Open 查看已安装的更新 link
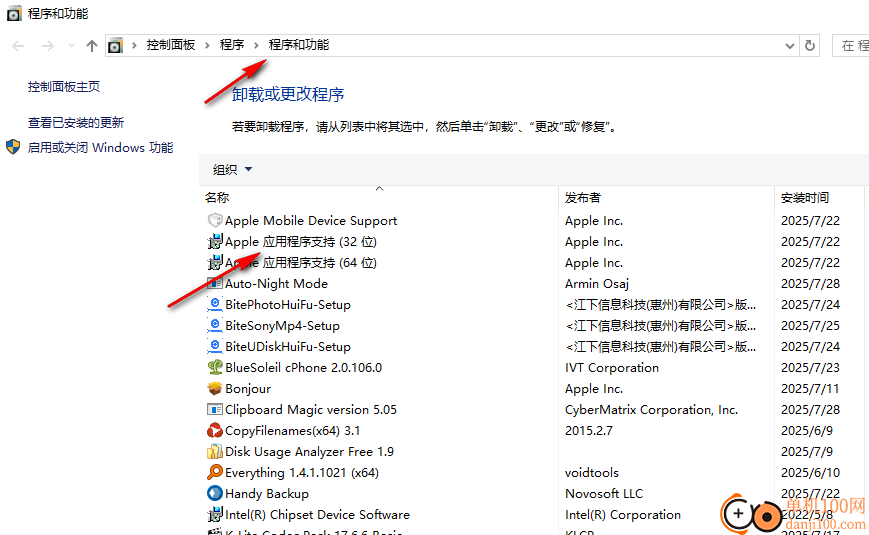Viewport: 869px width, 535px height. [76, 123]
